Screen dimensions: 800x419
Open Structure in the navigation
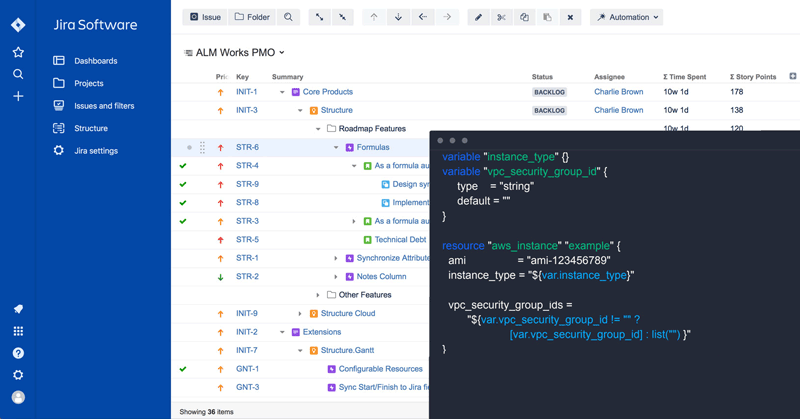click(91, 128)
